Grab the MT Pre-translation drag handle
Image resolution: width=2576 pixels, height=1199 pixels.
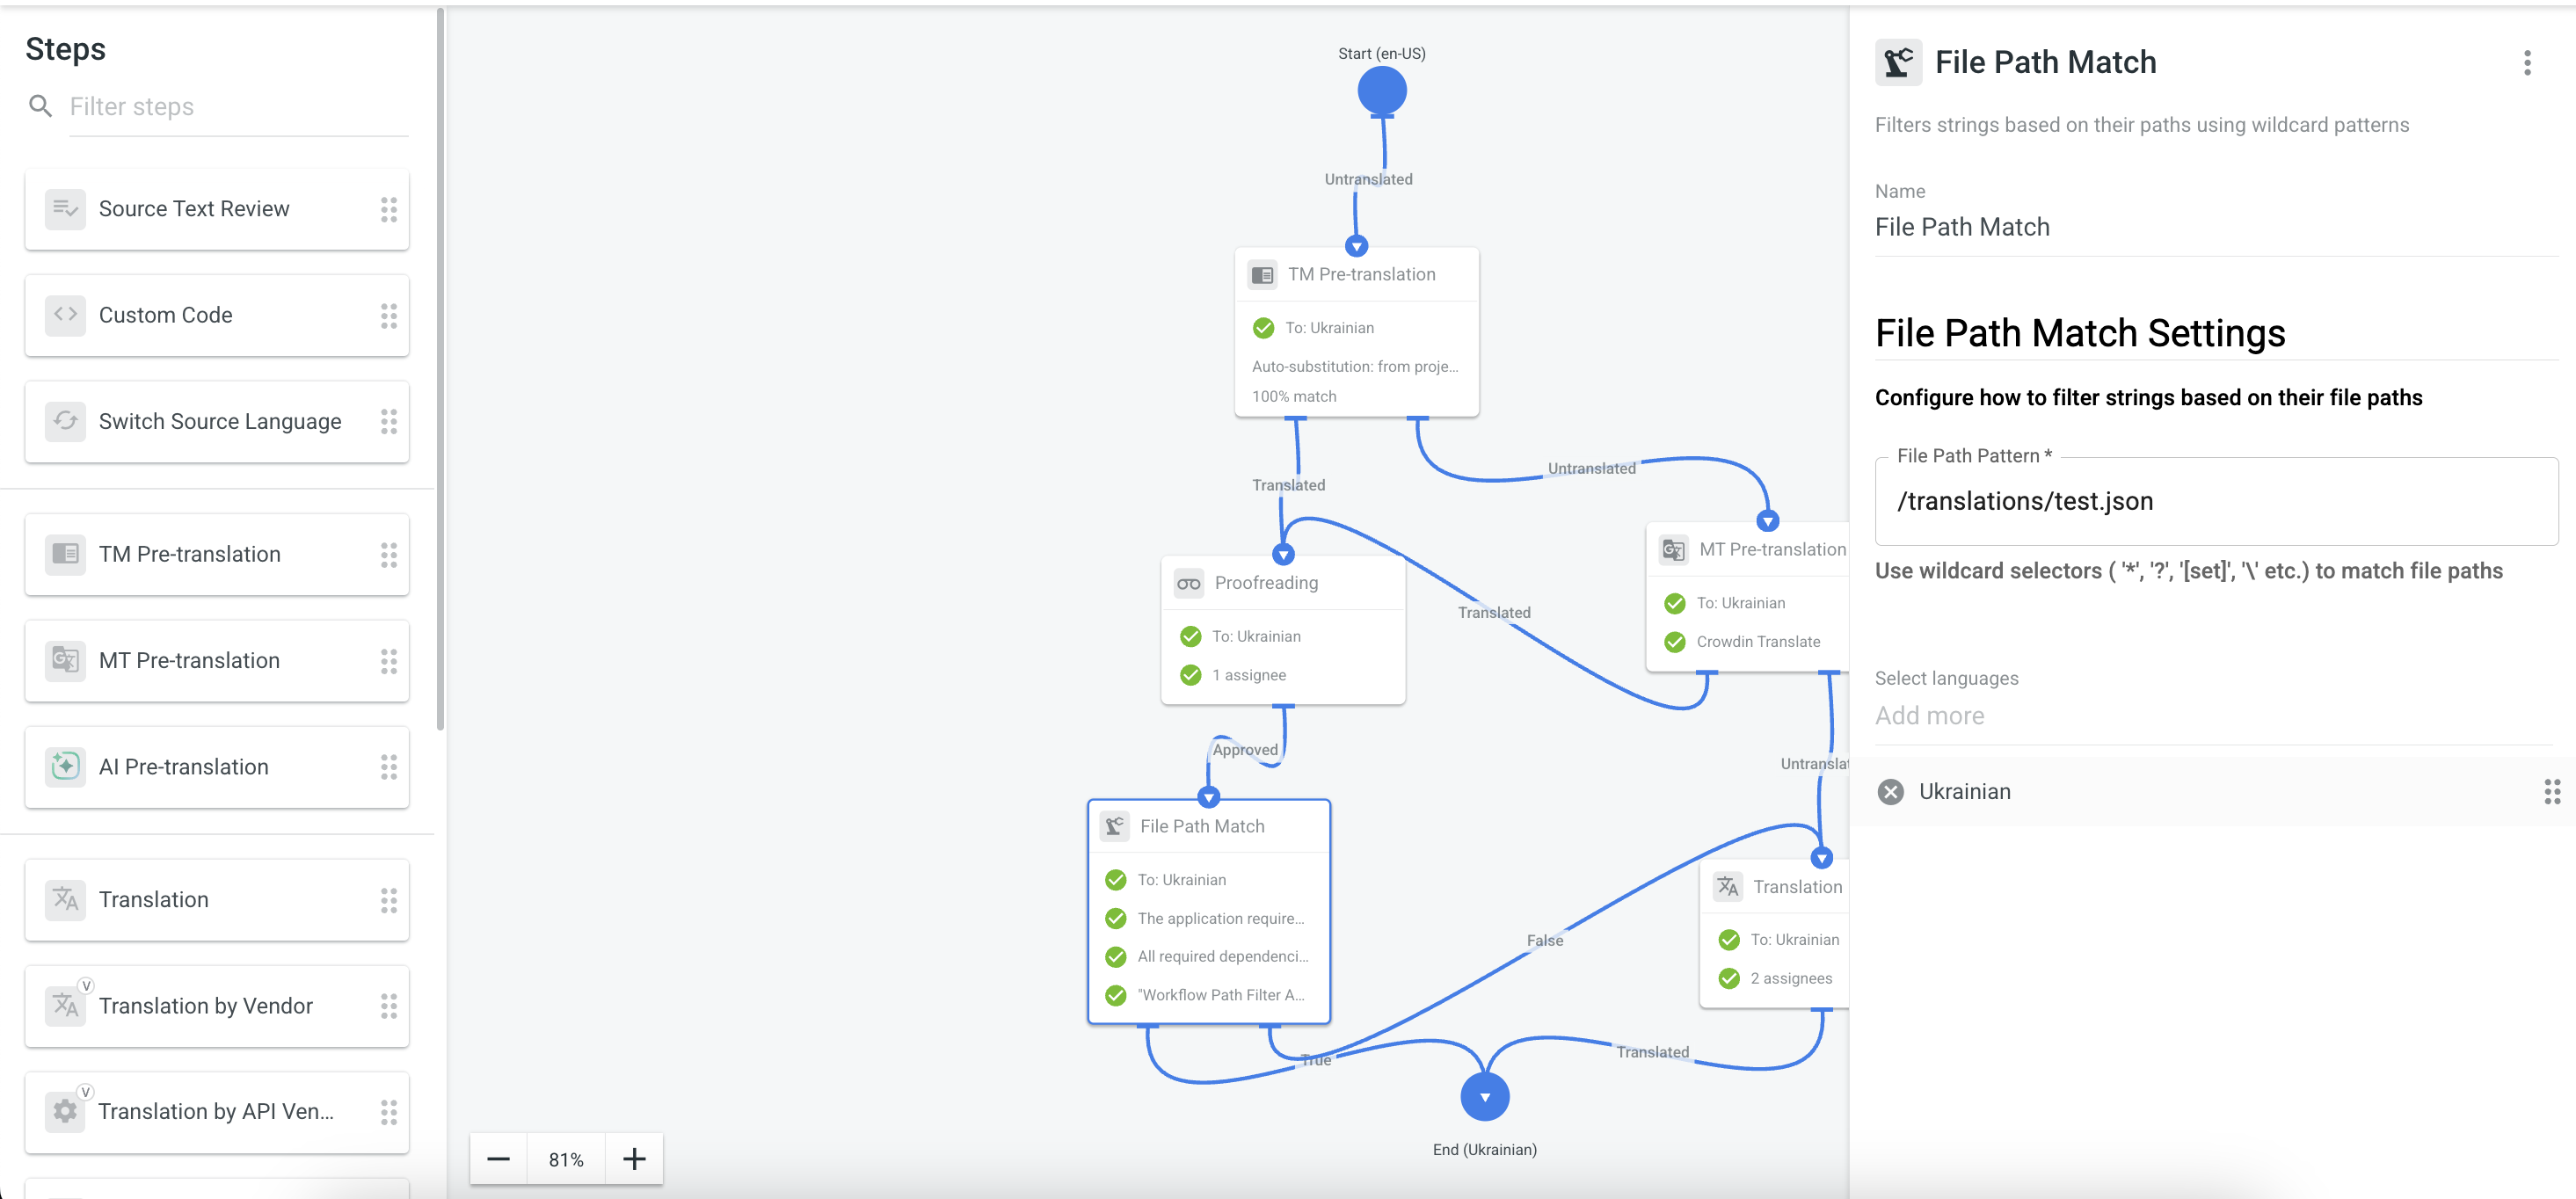(x=388, y=660)
